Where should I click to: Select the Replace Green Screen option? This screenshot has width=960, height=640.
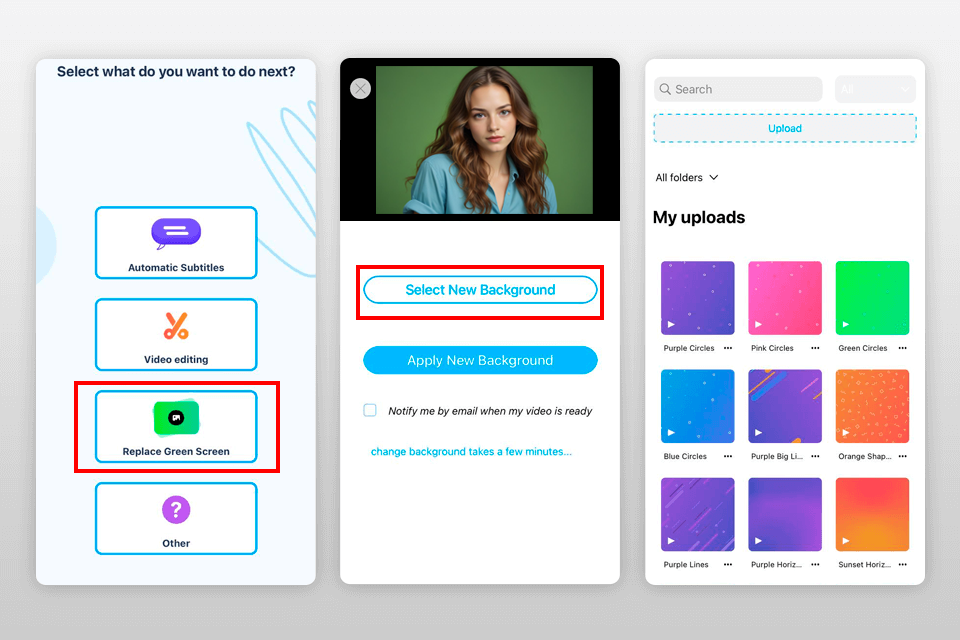[176, 426]
